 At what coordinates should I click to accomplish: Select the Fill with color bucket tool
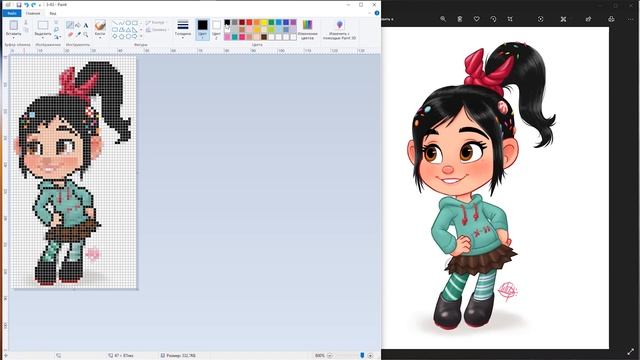click(x=78, y=25)
